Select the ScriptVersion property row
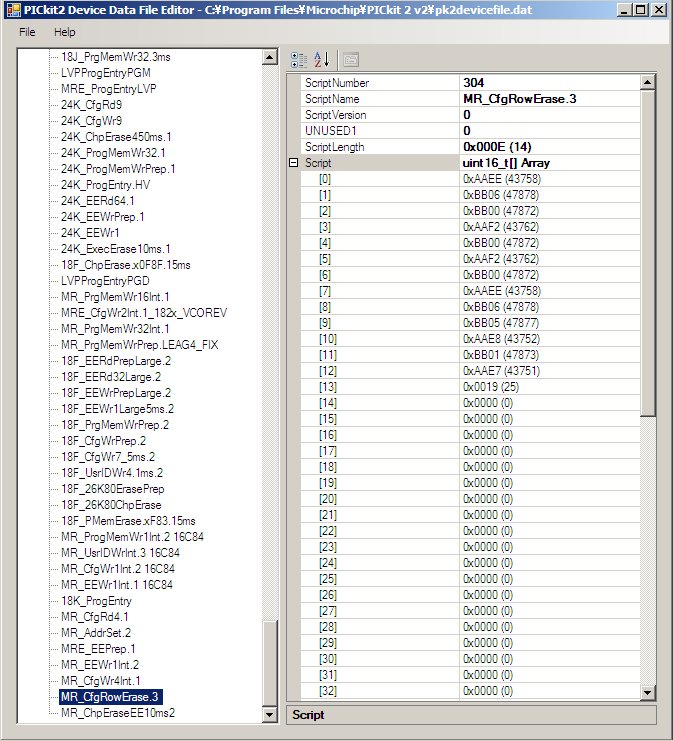Screen dimensions: 673x741 (x=471, y=115)
